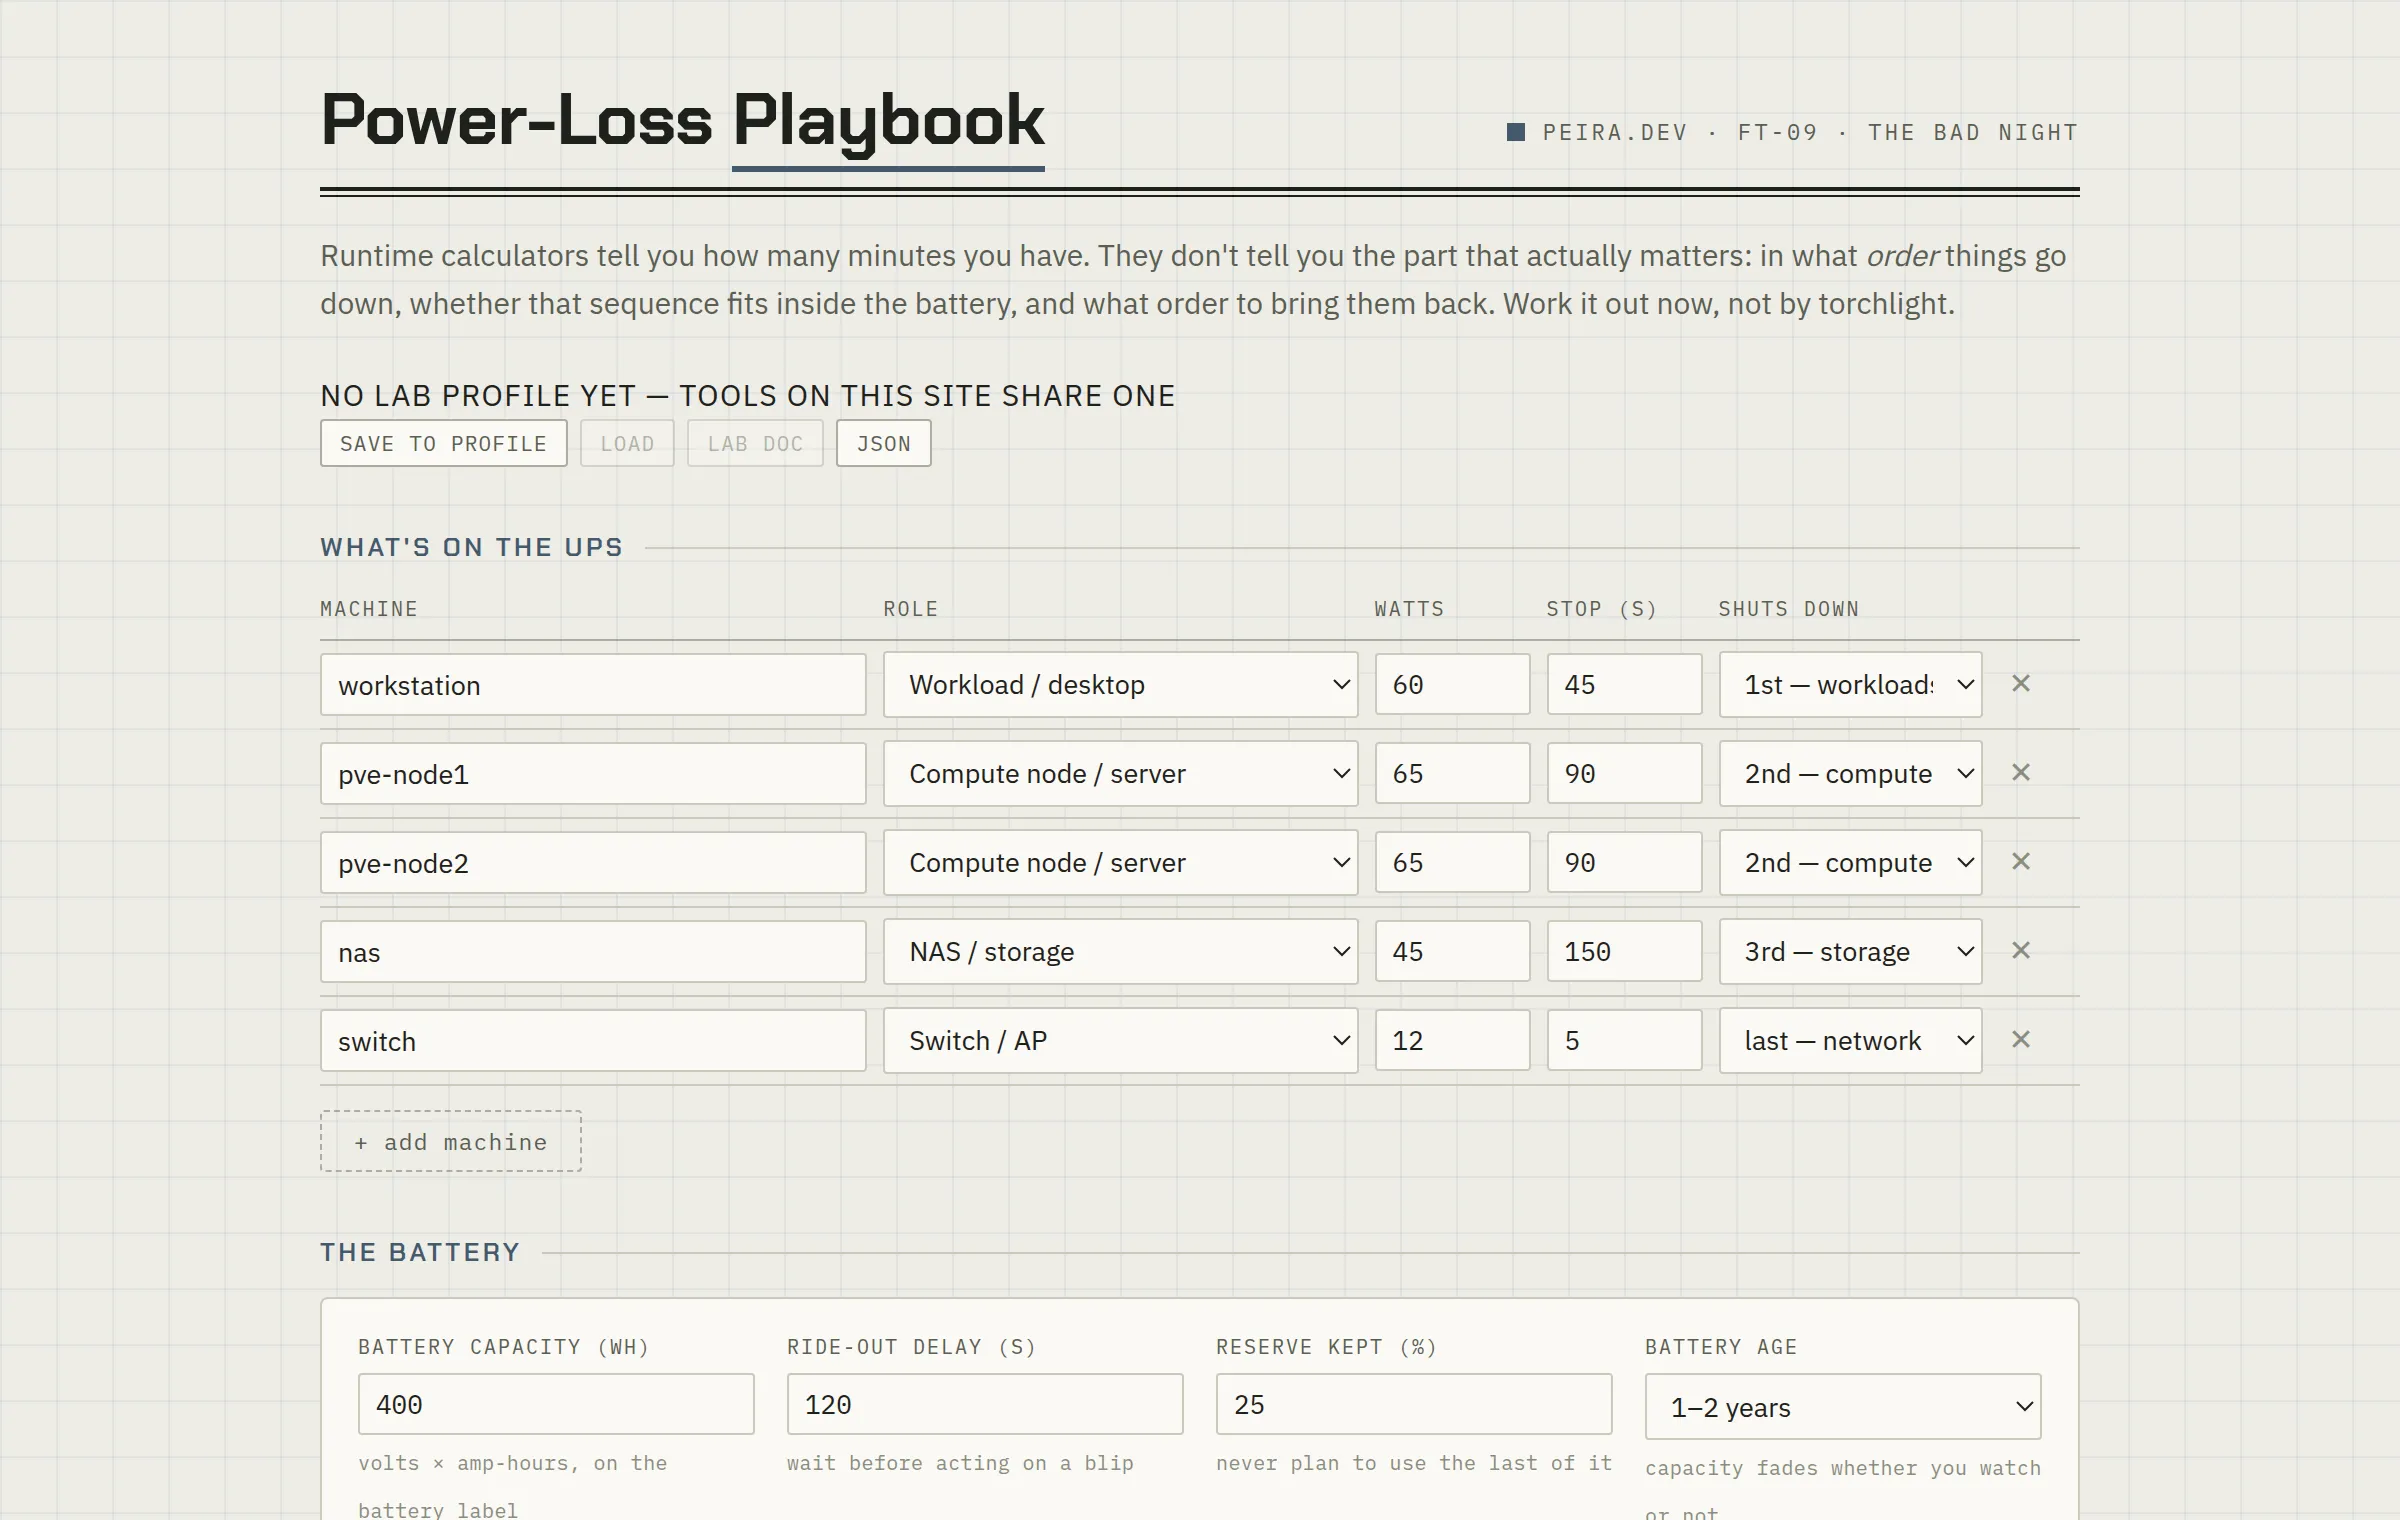Open the pve-node2 role dropdown
The height and width of the screenshot is (1520, 2400).
click(1120, 863)
